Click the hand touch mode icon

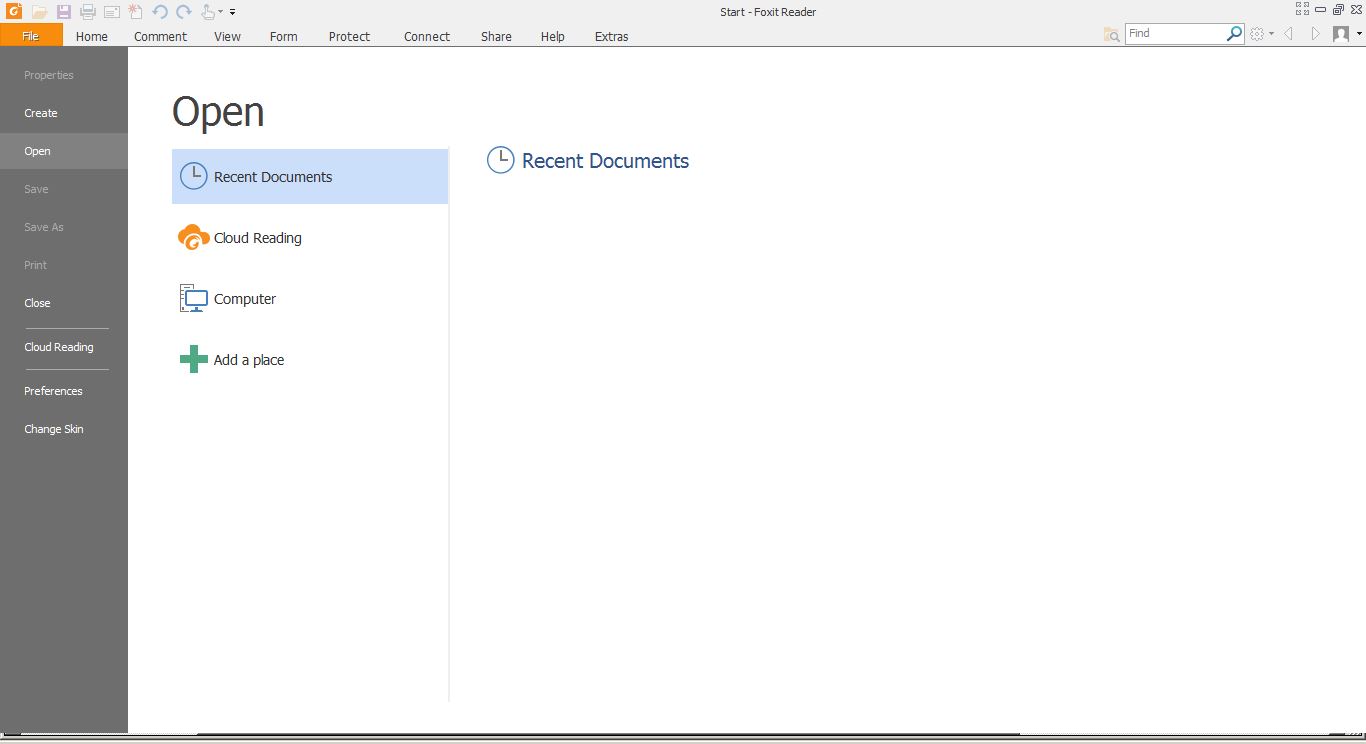pos(208,12)
